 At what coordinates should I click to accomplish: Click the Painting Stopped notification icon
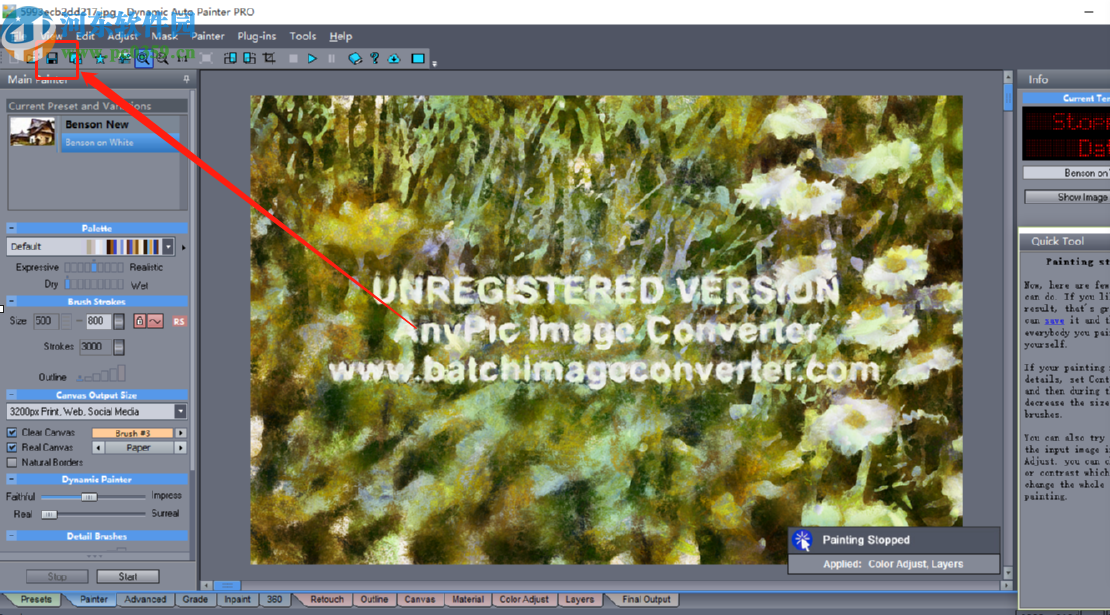pyautogui.click(x=802, y=541)
